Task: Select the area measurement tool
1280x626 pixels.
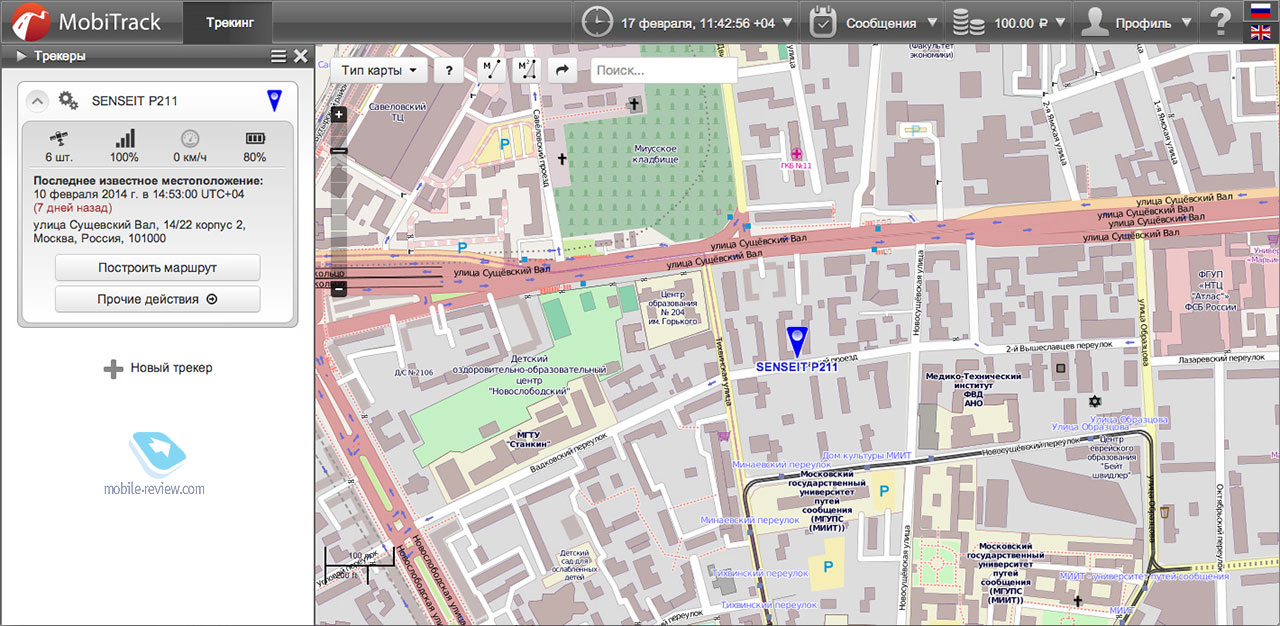Action: point(526,70)
